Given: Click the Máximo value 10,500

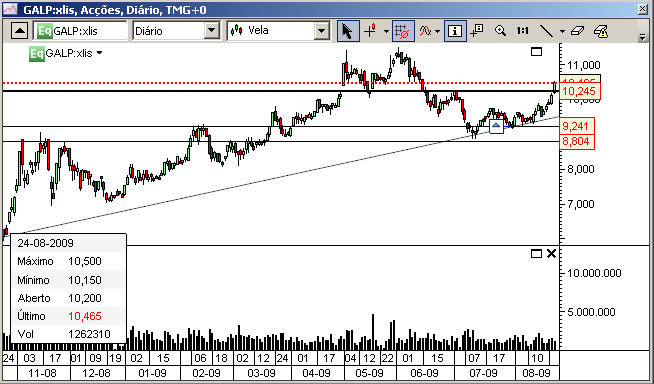Looking at the screenshot, I should tap(85, 261).
